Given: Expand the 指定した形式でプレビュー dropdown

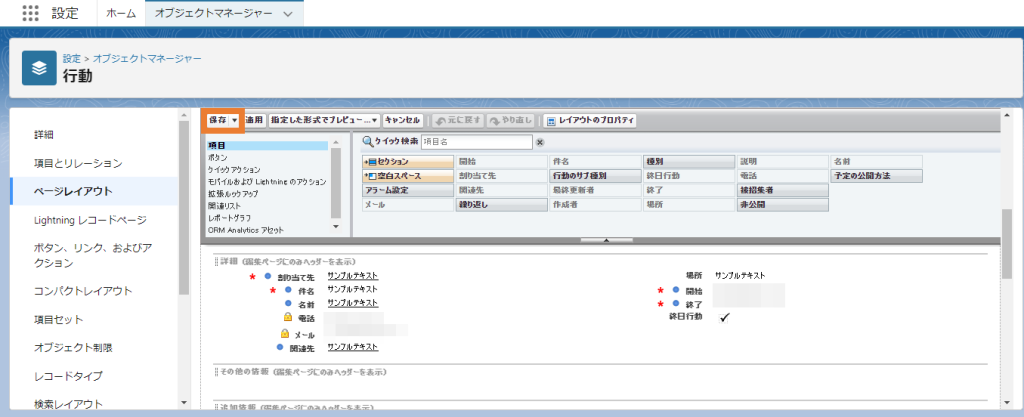Looking at the screenshot, I should point(375,120).
